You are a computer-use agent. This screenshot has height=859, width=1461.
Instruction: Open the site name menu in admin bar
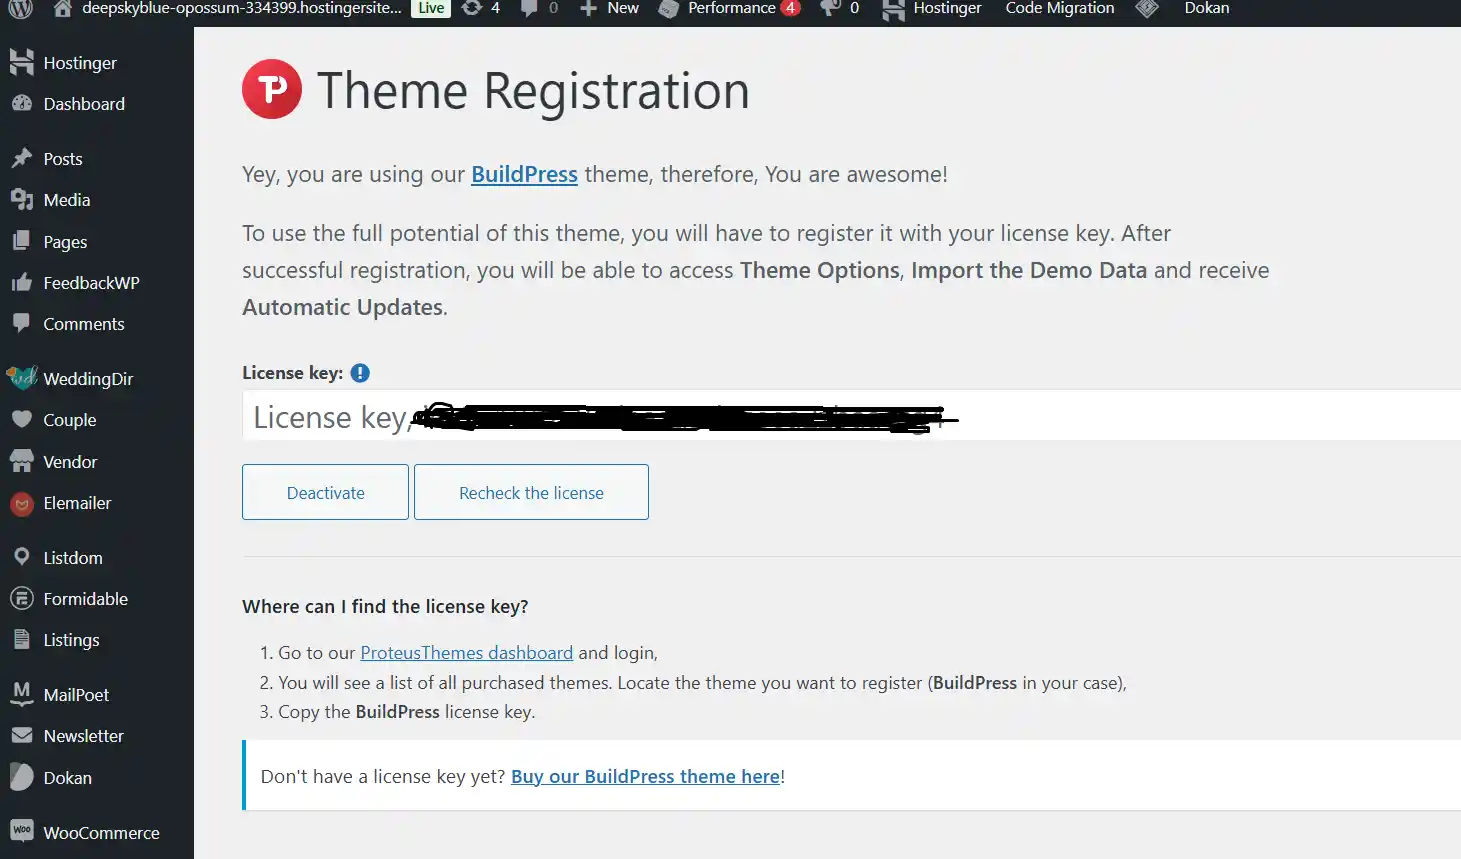click(x=241, y=8)
